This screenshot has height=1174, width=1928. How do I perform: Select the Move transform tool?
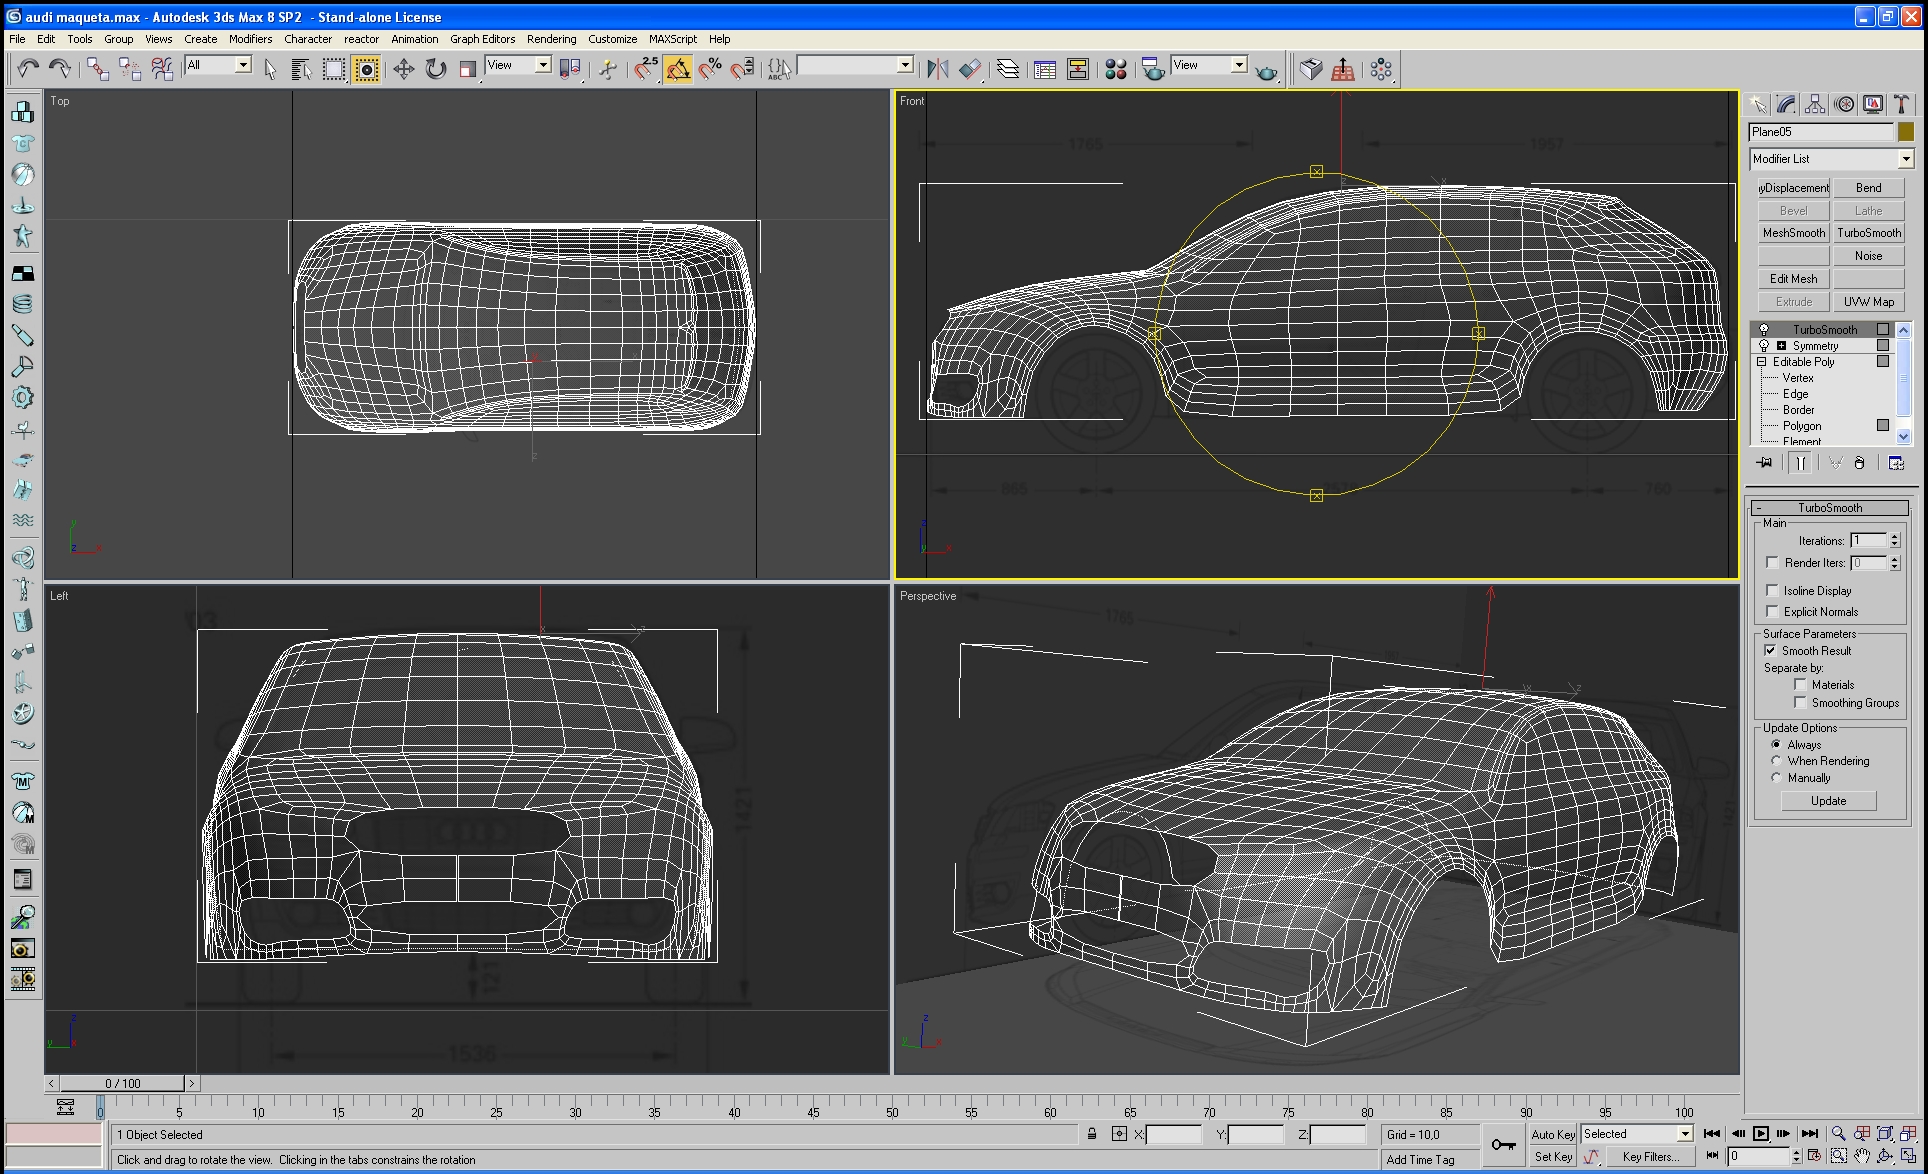(403, 69)
